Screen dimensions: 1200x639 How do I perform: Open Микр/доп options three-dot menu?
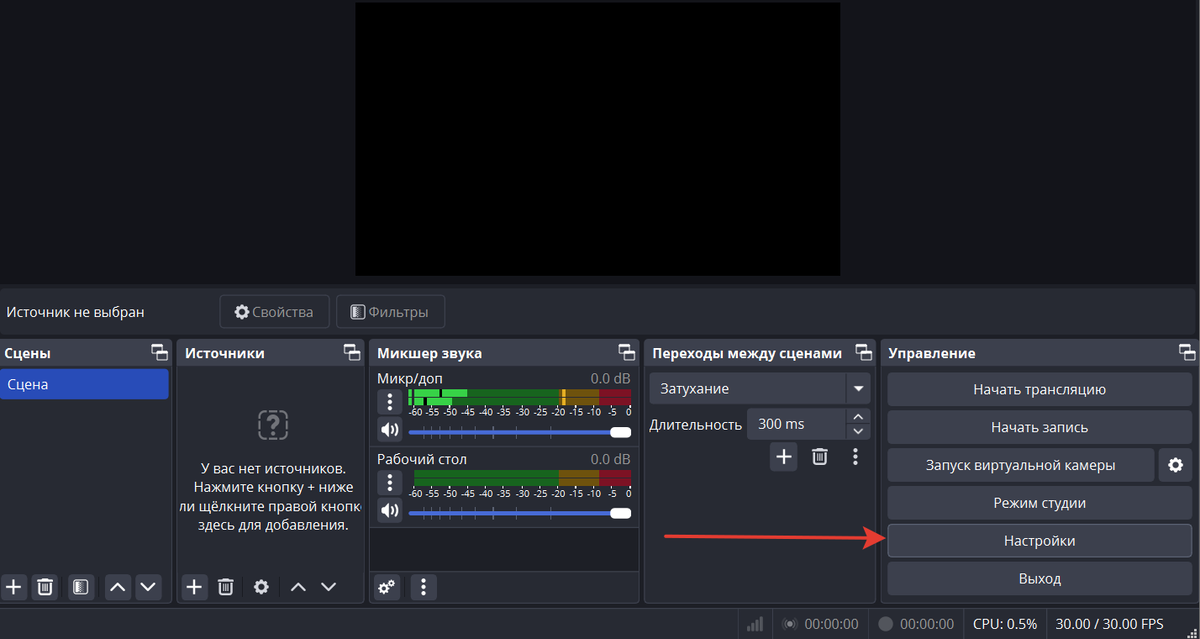[x=389, y=402]
